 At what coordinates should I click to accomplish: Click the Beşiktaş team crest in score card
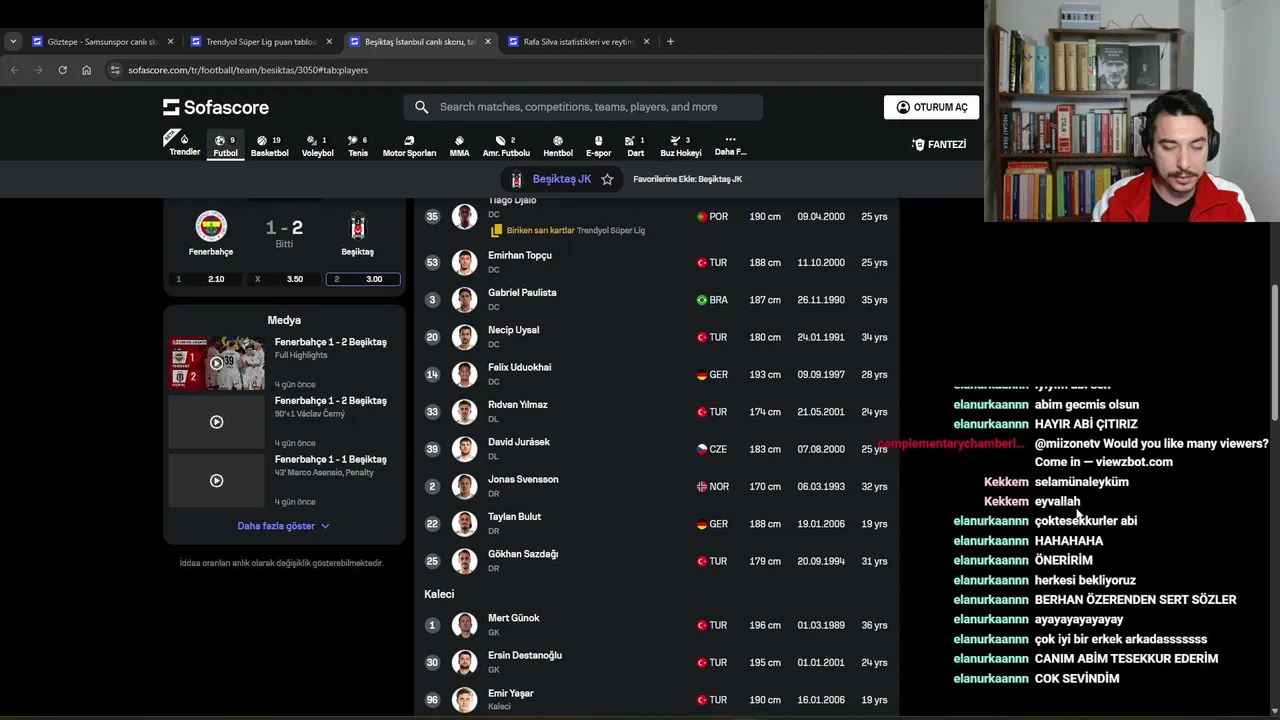357,226
